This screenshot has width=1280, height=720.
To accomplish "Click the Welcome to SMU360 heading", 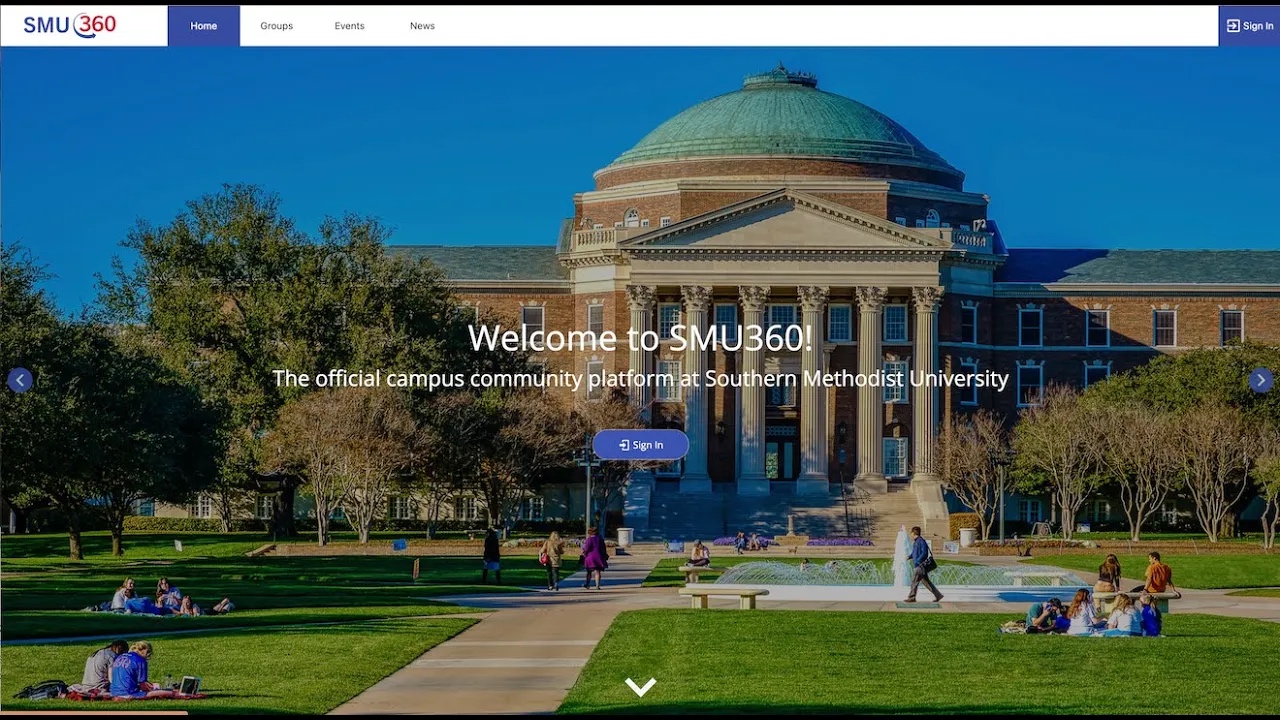I will 640,338.
